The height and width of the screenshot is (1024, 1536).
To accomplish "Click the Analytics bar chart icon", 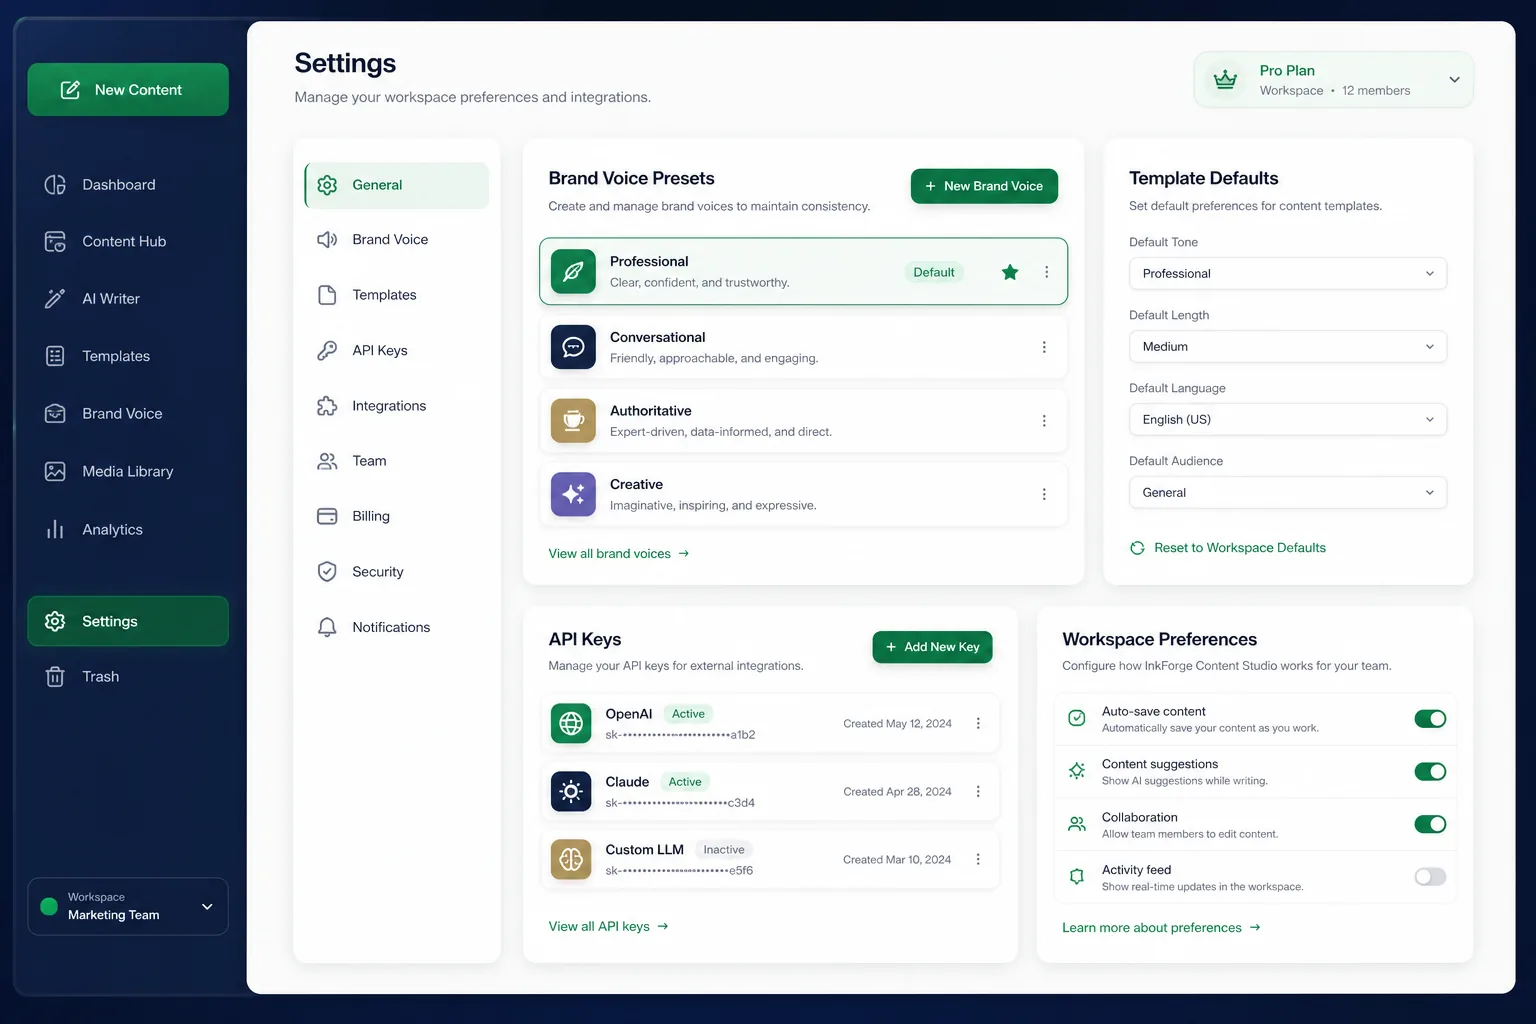I will [55, 529].
